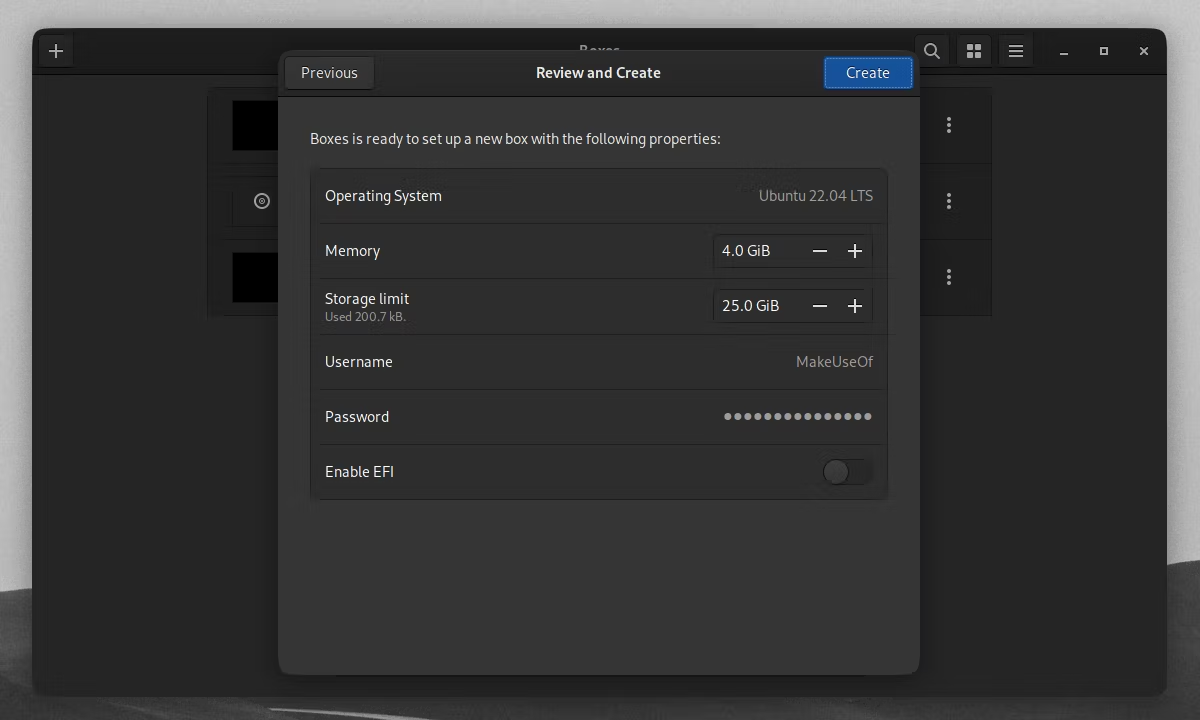This screenshot has height=720, width=1200.
Task: Open three-dot menu of second box
Action: click(949, 201)
